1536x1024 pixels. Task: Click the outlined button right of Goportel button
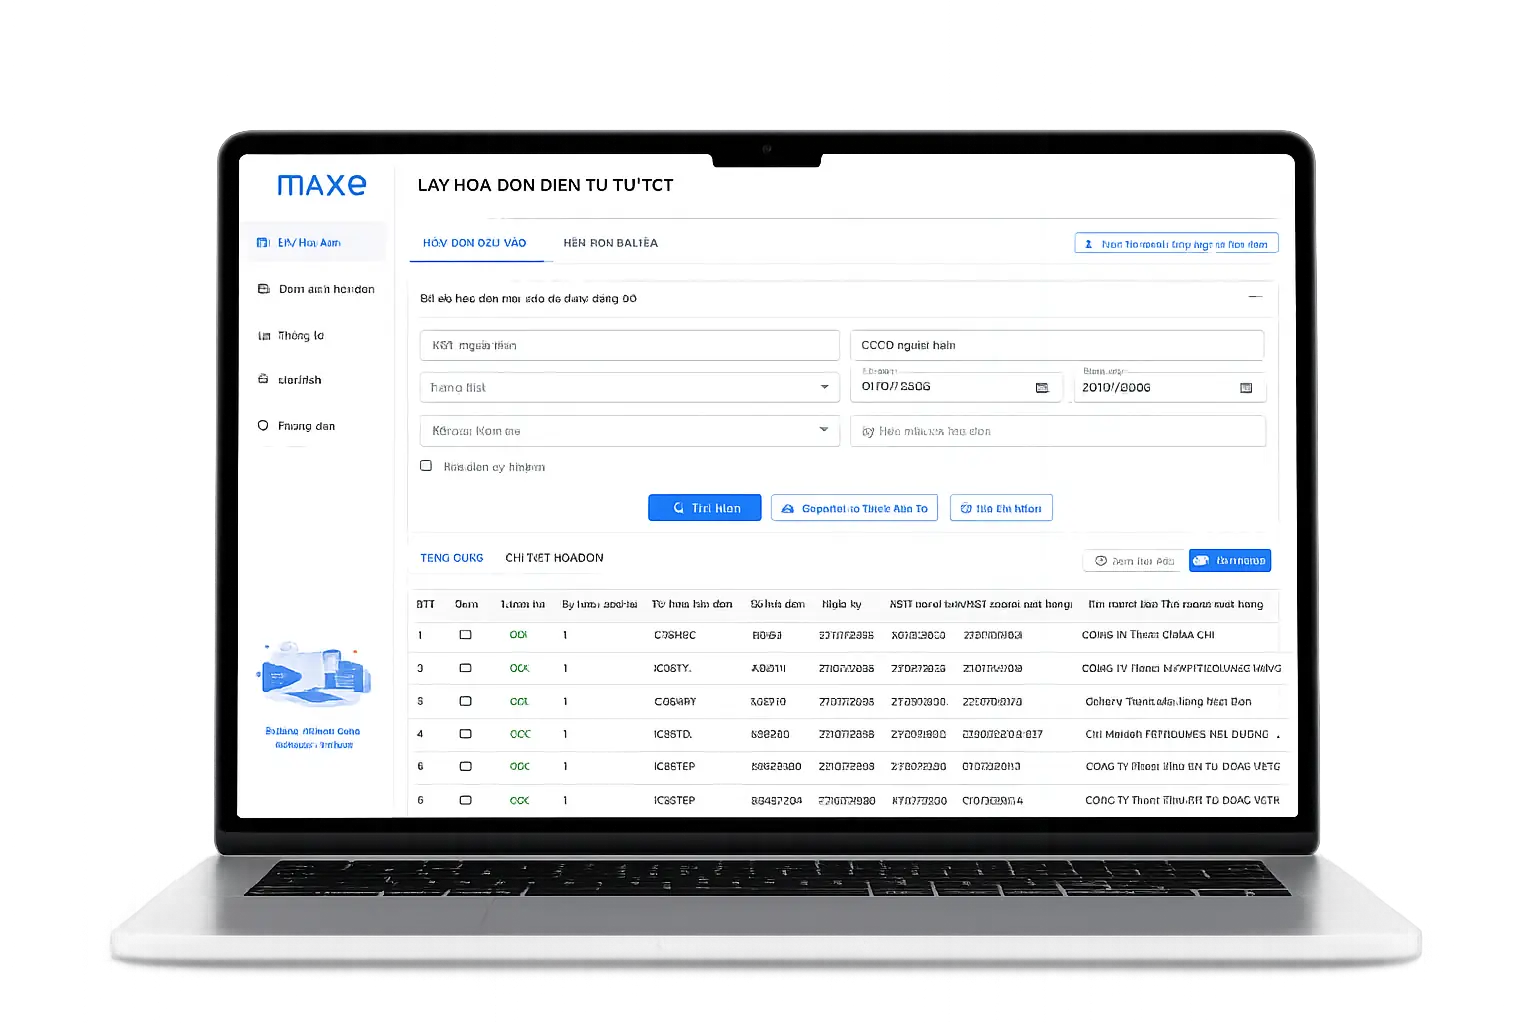(1001, 508)
